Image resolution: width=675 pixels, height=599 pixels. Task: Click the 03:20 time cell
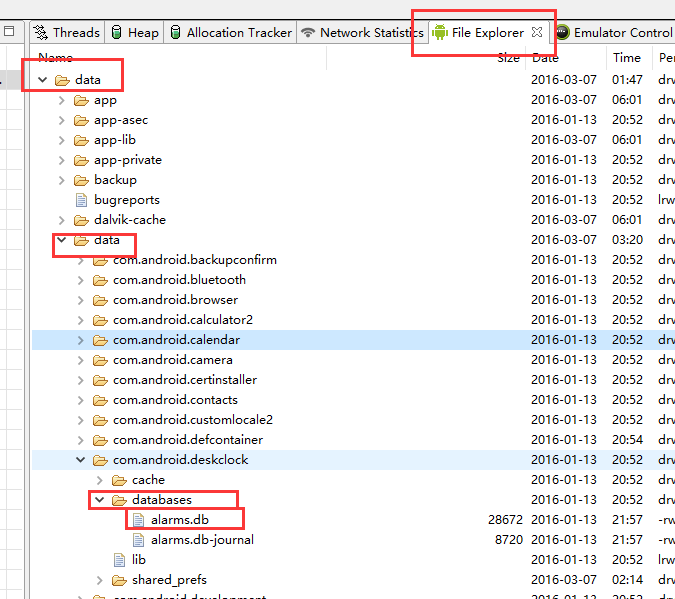tap(627, 240)
